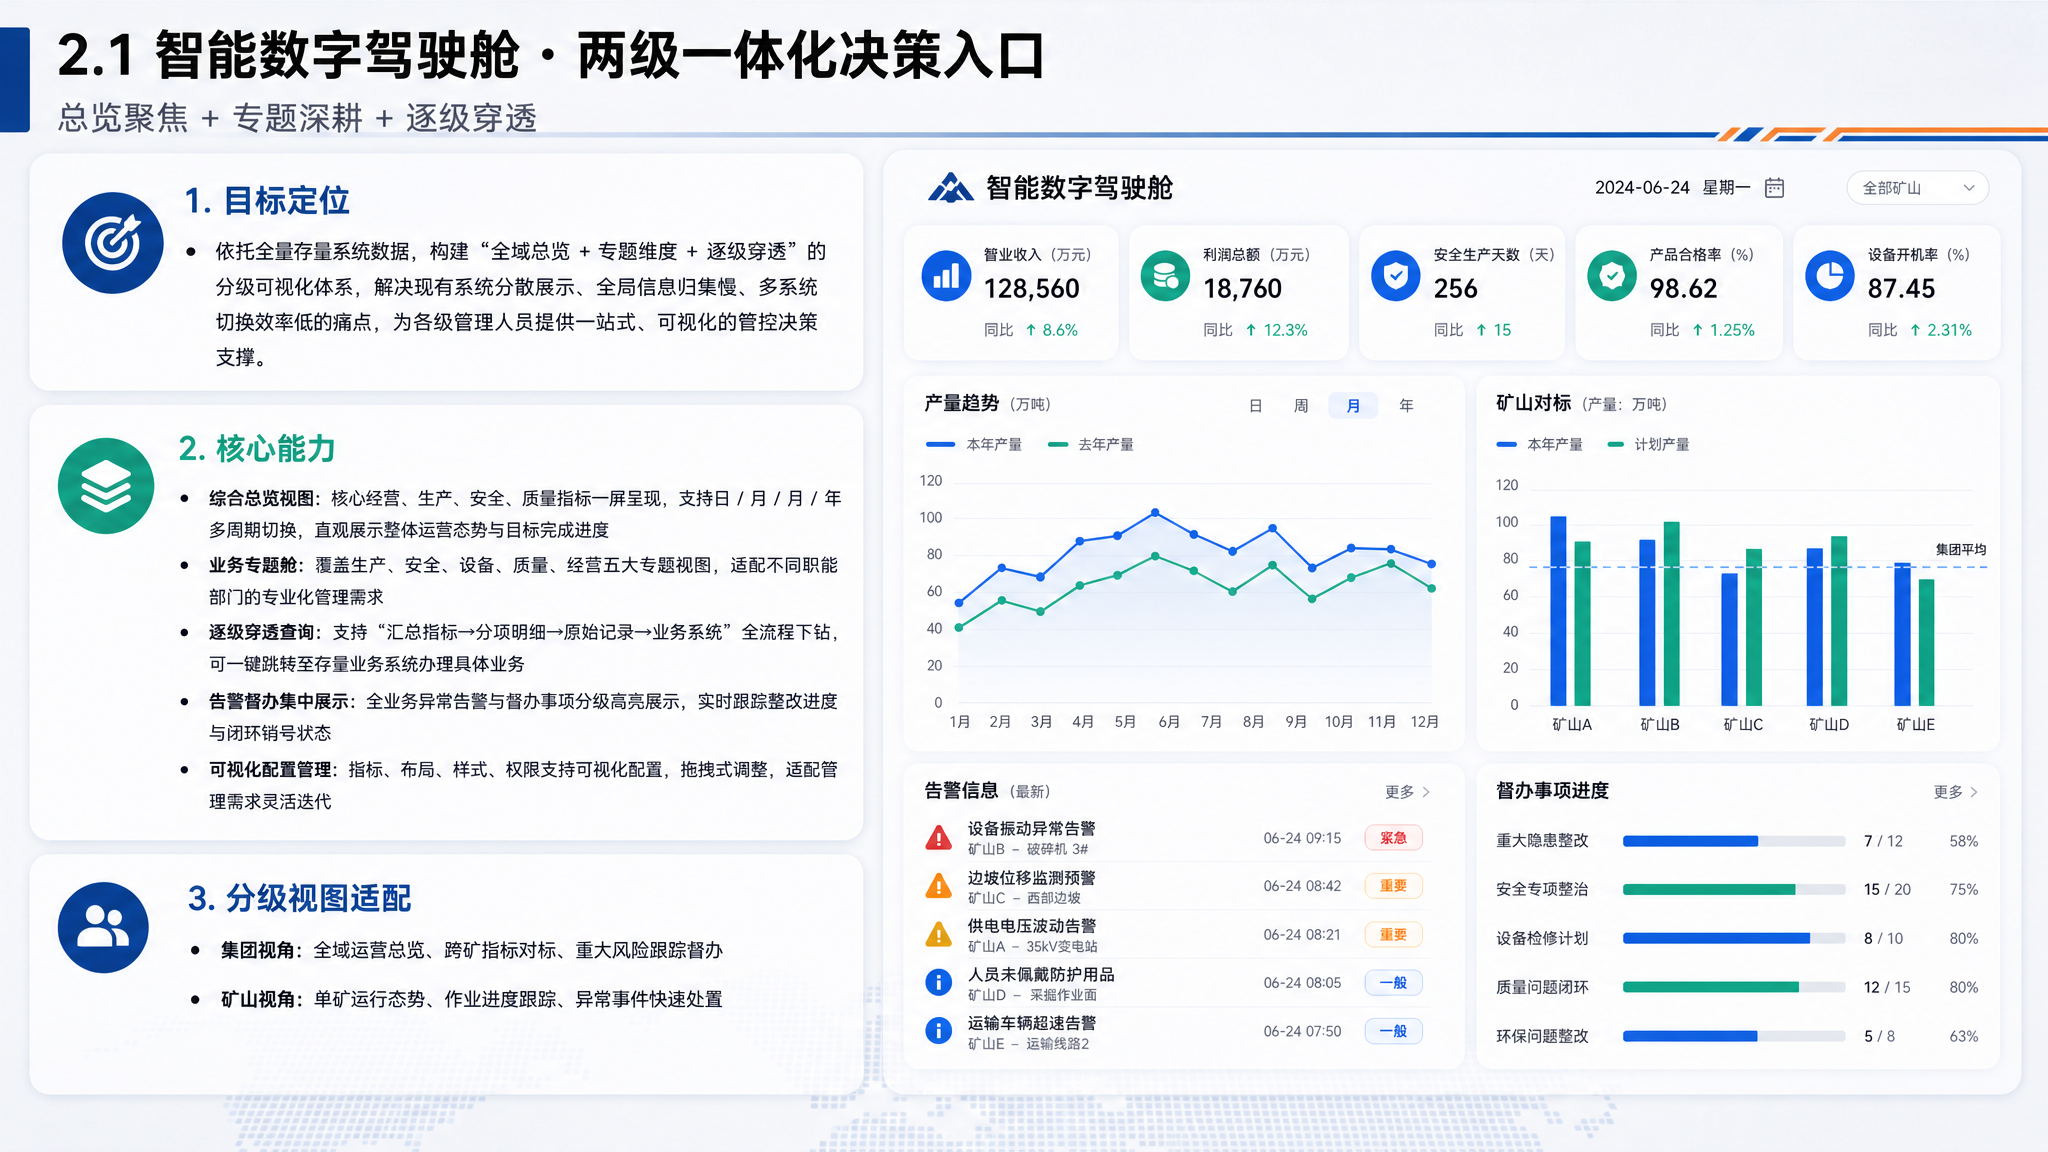Click the target icon beside 目标定位
The width and height of the screenshot is (2048, 1152).
tap(113, 243)
